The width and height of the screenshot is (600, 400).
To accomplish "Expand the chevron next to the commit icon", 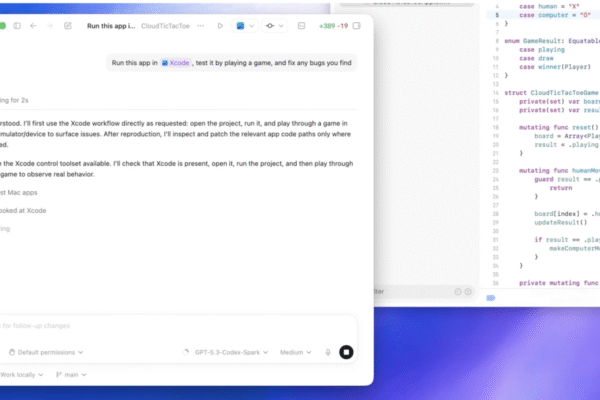I will (x=281, y=26).
